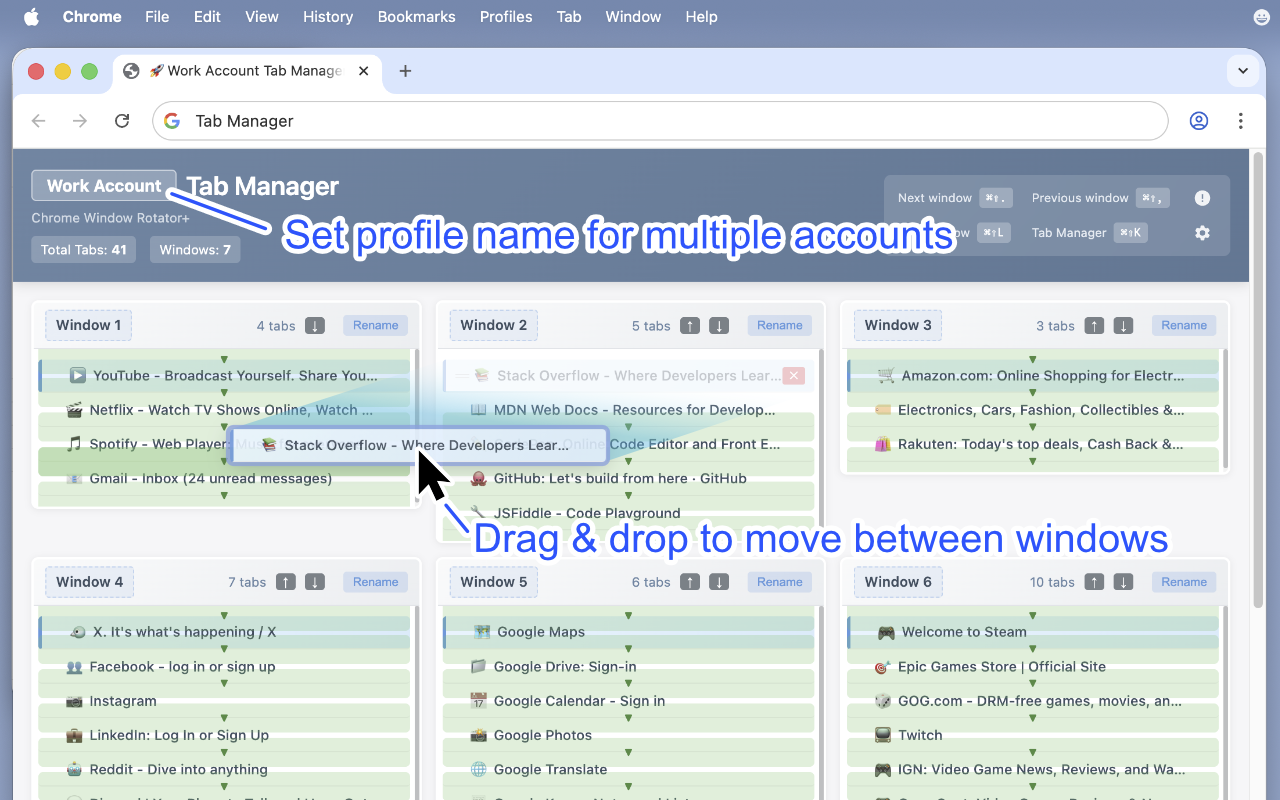Click the Window 5 name label
The height and width of the screenshot is (800, 1280).
(x=493, y=582)
